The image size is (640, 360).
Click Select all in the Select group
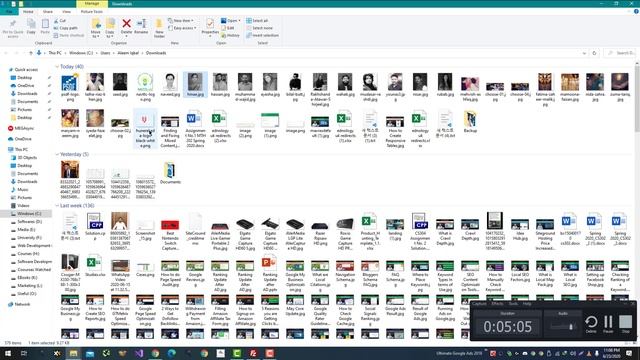click(x=257, y=20)
